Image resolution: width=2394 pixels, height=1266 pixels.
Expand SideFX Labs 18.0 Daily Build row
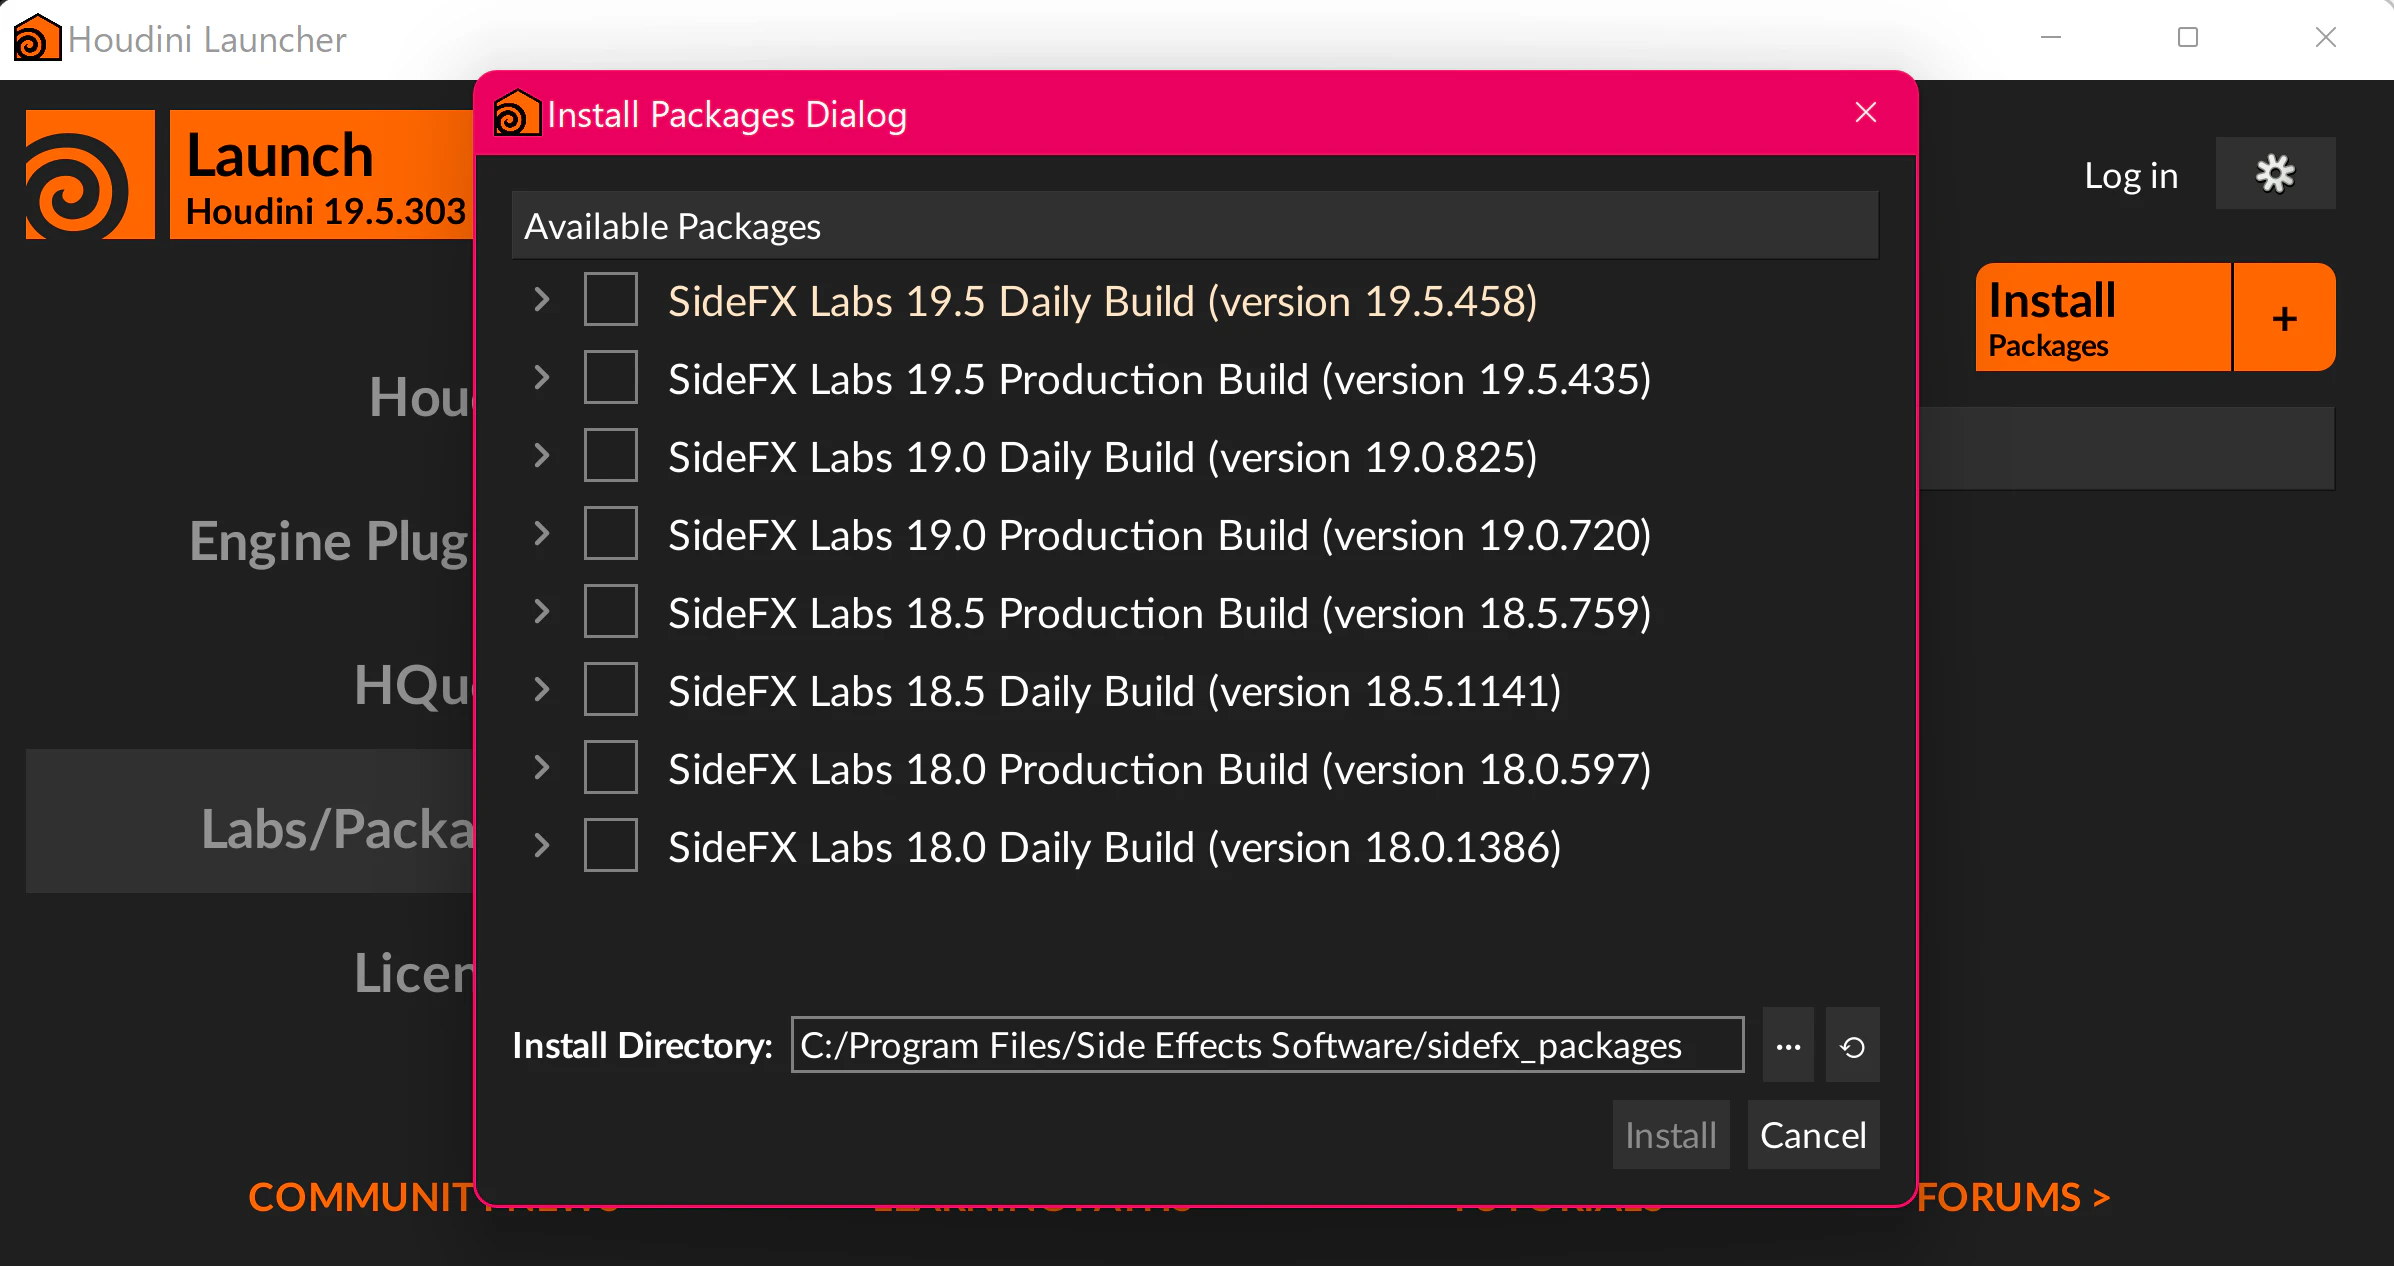pyautogui.click(x=542, y=846)
